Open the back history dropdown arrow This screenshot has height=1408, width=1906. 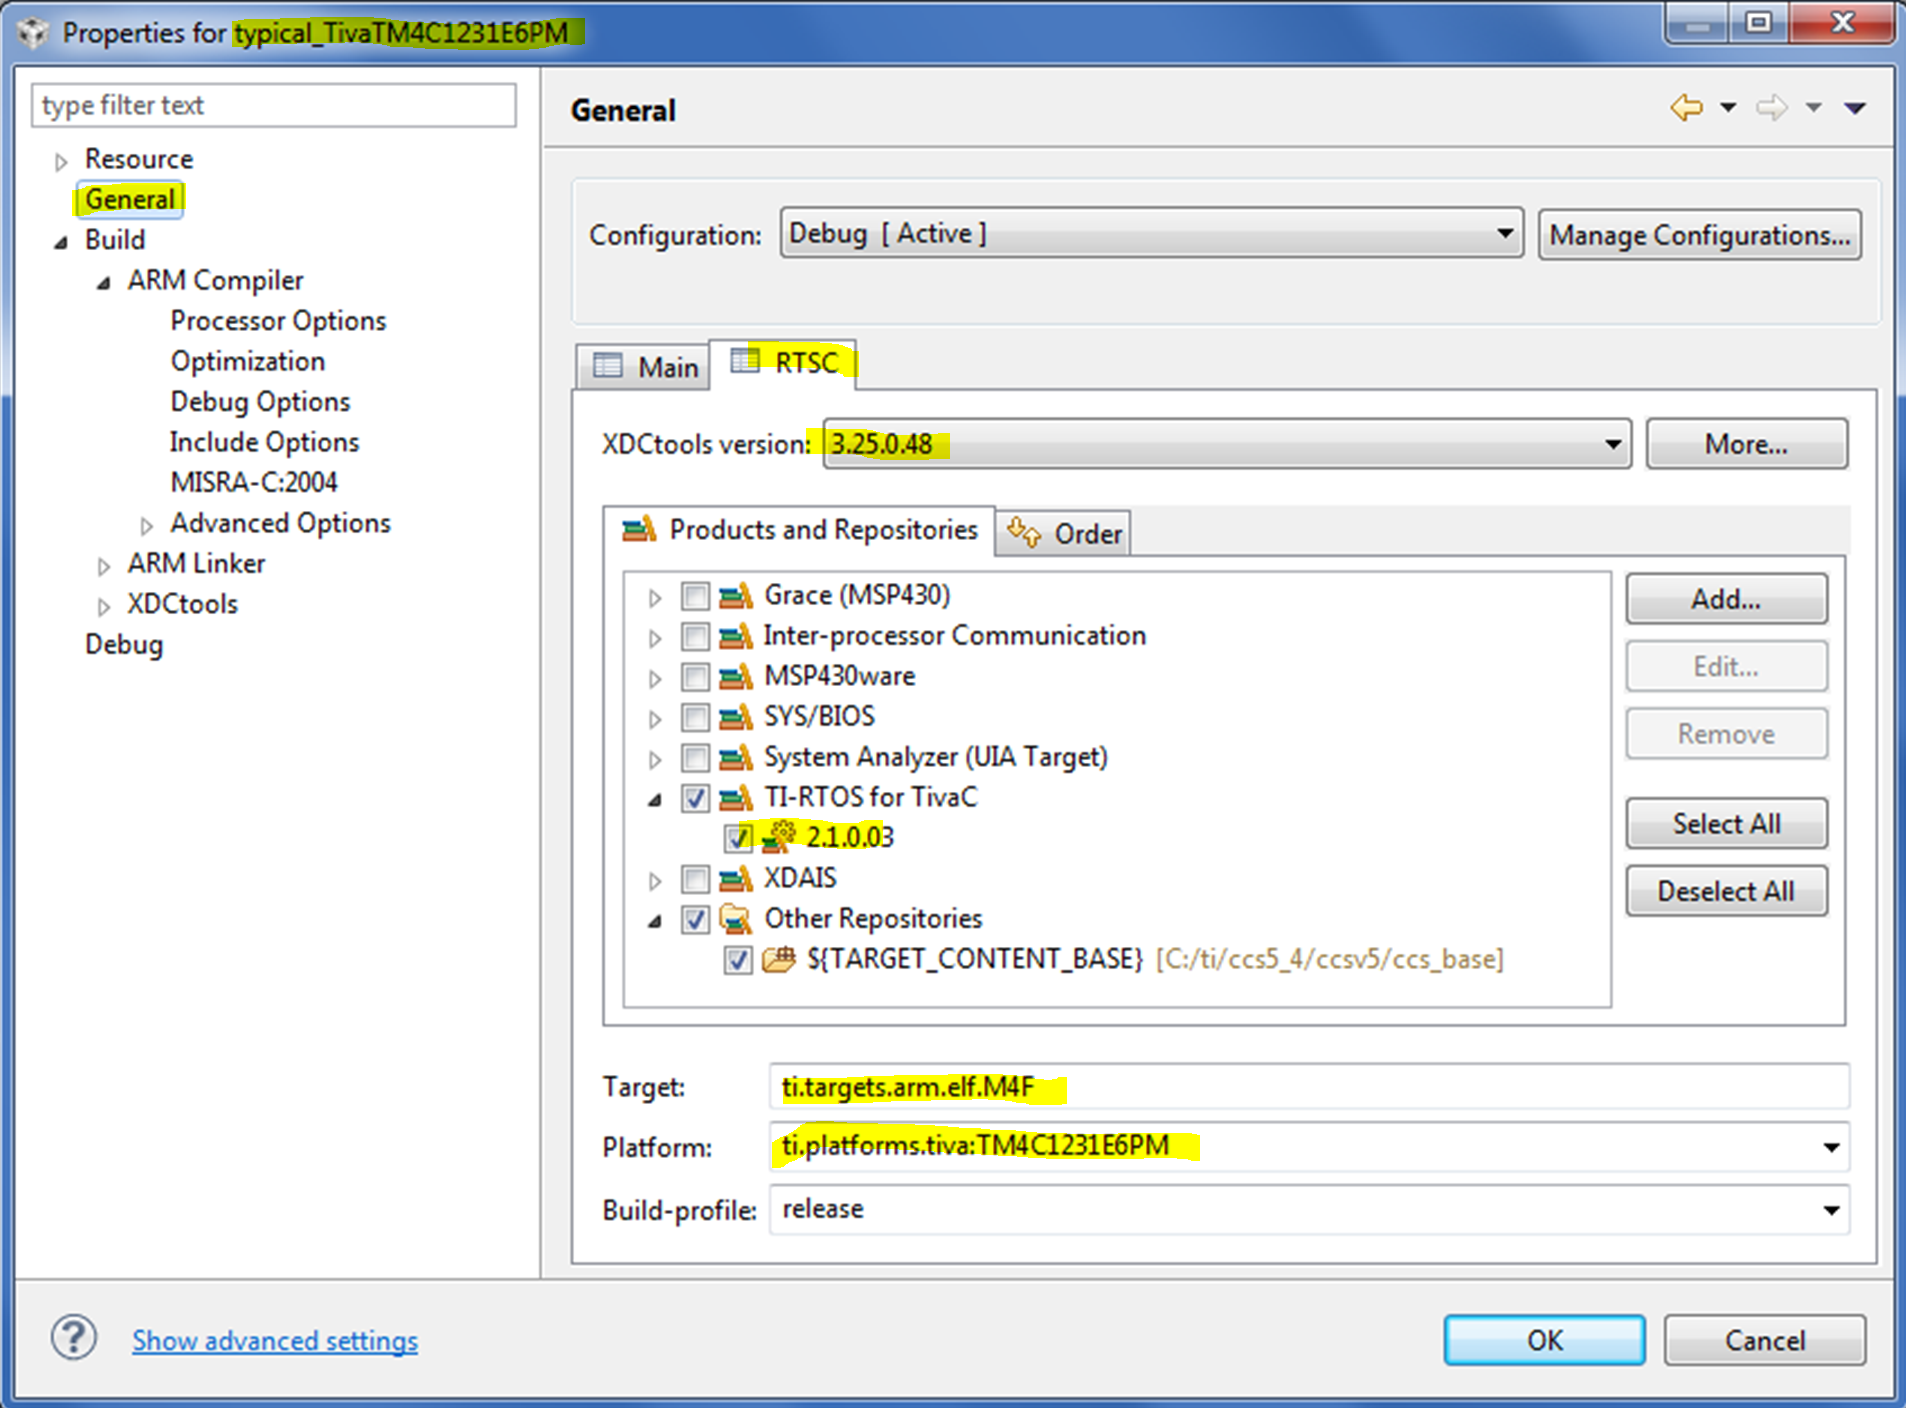[1728, 107]
